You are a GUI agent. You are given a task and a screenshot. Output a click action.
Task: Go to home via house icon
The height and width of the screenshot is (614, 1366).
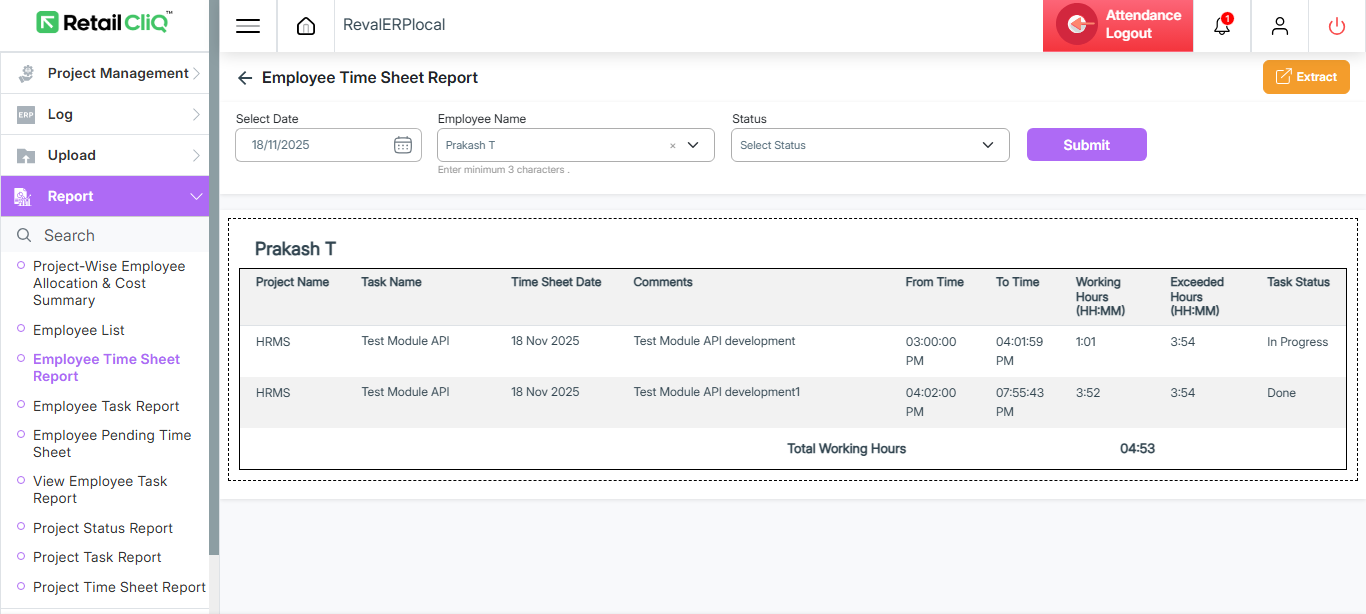coord(306,26)
